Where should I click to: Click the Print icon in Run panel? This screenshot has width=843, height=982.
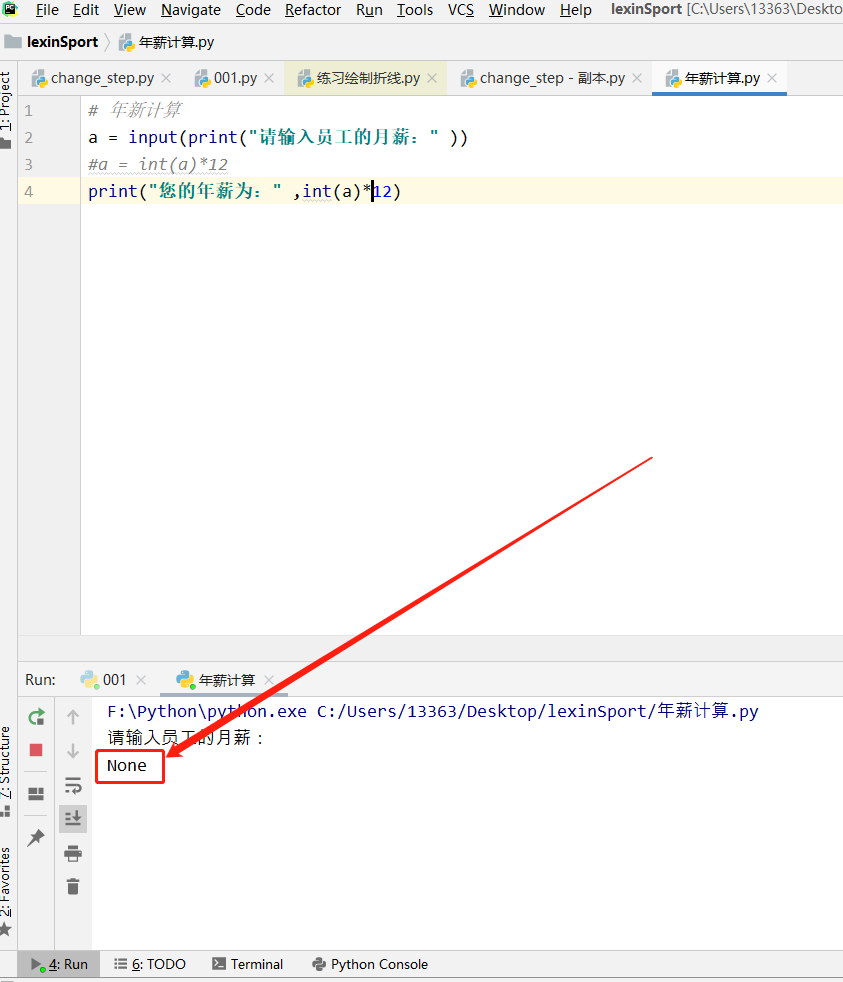[73, 853]
